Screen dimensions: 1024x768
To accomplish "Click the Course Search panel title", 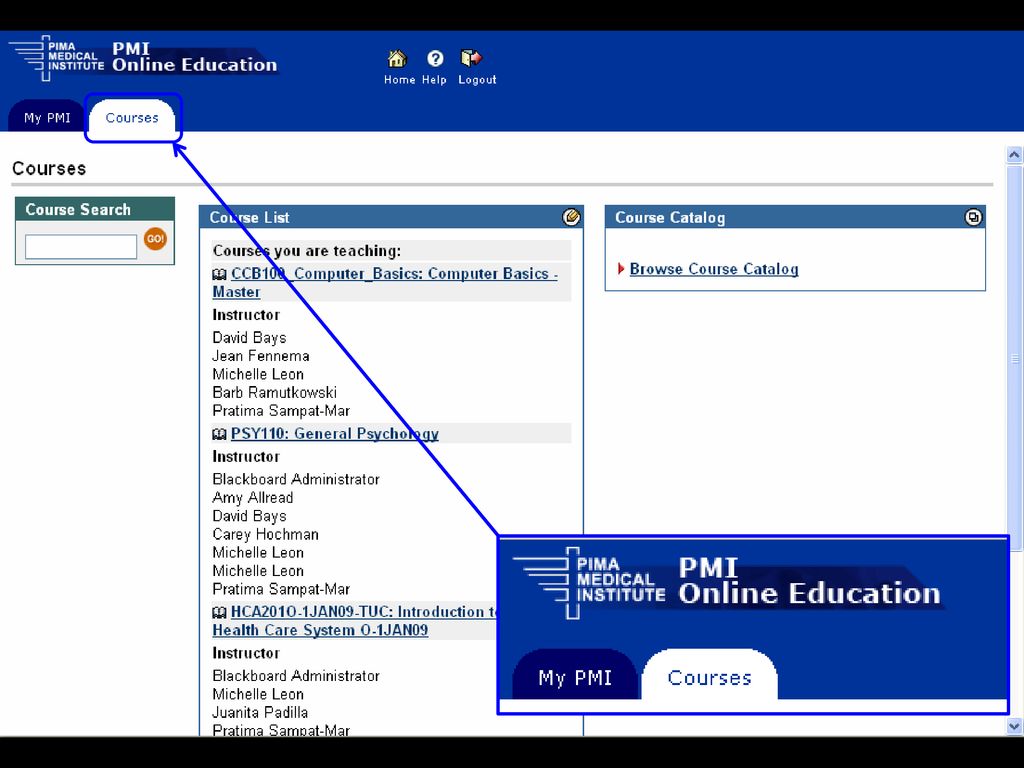I will coord(78,210).
